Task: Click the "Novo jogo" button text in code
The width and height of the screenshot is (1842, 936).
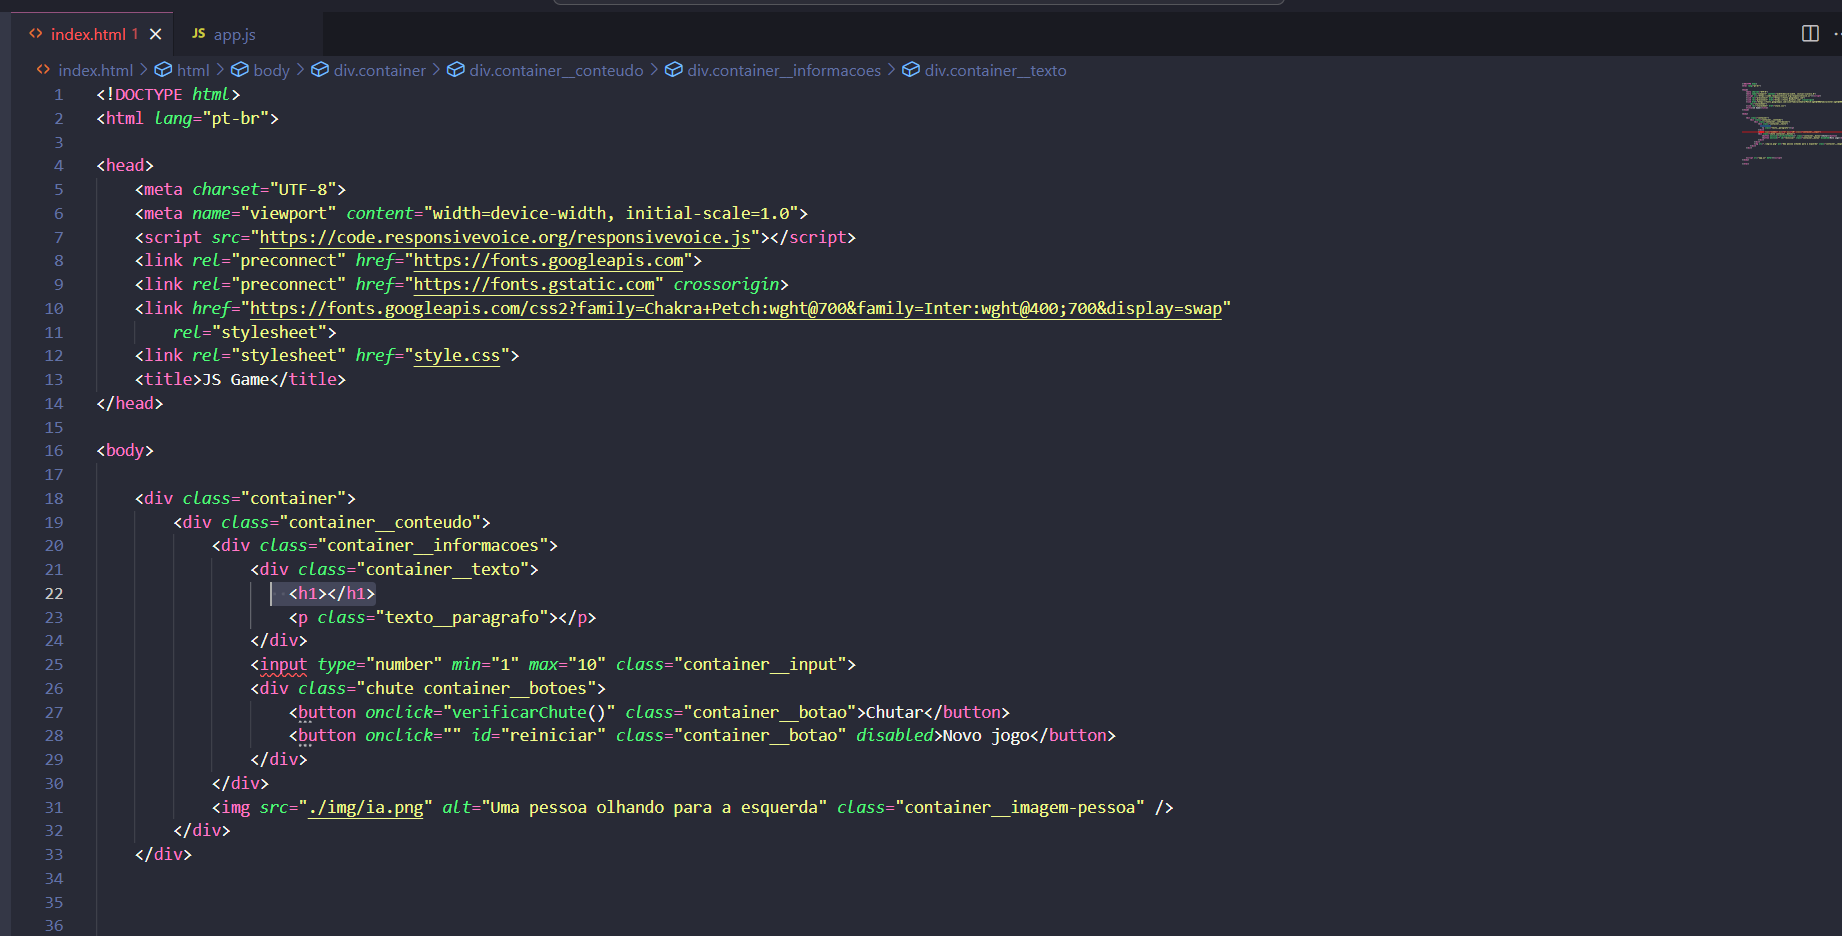Action: click(x=986, y=736)
